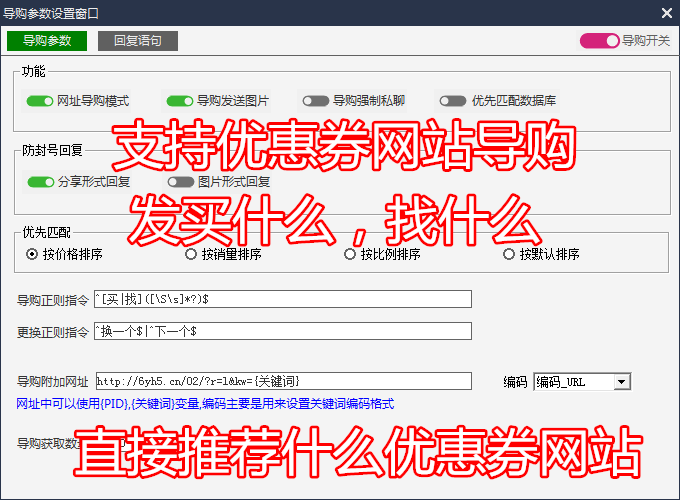
Task: Turn off 导购发送图片 switch
Action: (x=180, y=101)
